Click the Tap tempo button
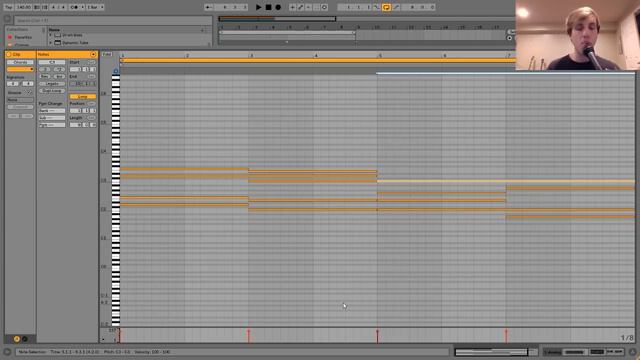This screenshot has height=360, width=640. [8, 7]
